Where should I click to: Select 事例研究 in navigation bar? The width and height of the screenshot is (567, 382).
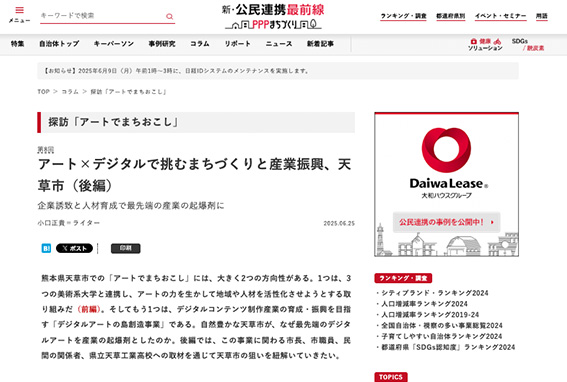point(162,44)
